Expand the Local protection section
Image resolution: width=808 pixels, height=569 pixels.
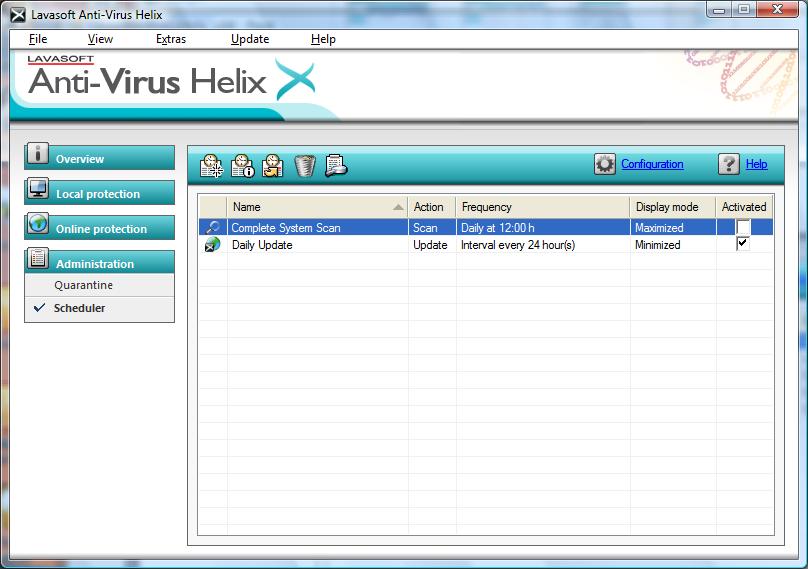click(x=99, y=193)
